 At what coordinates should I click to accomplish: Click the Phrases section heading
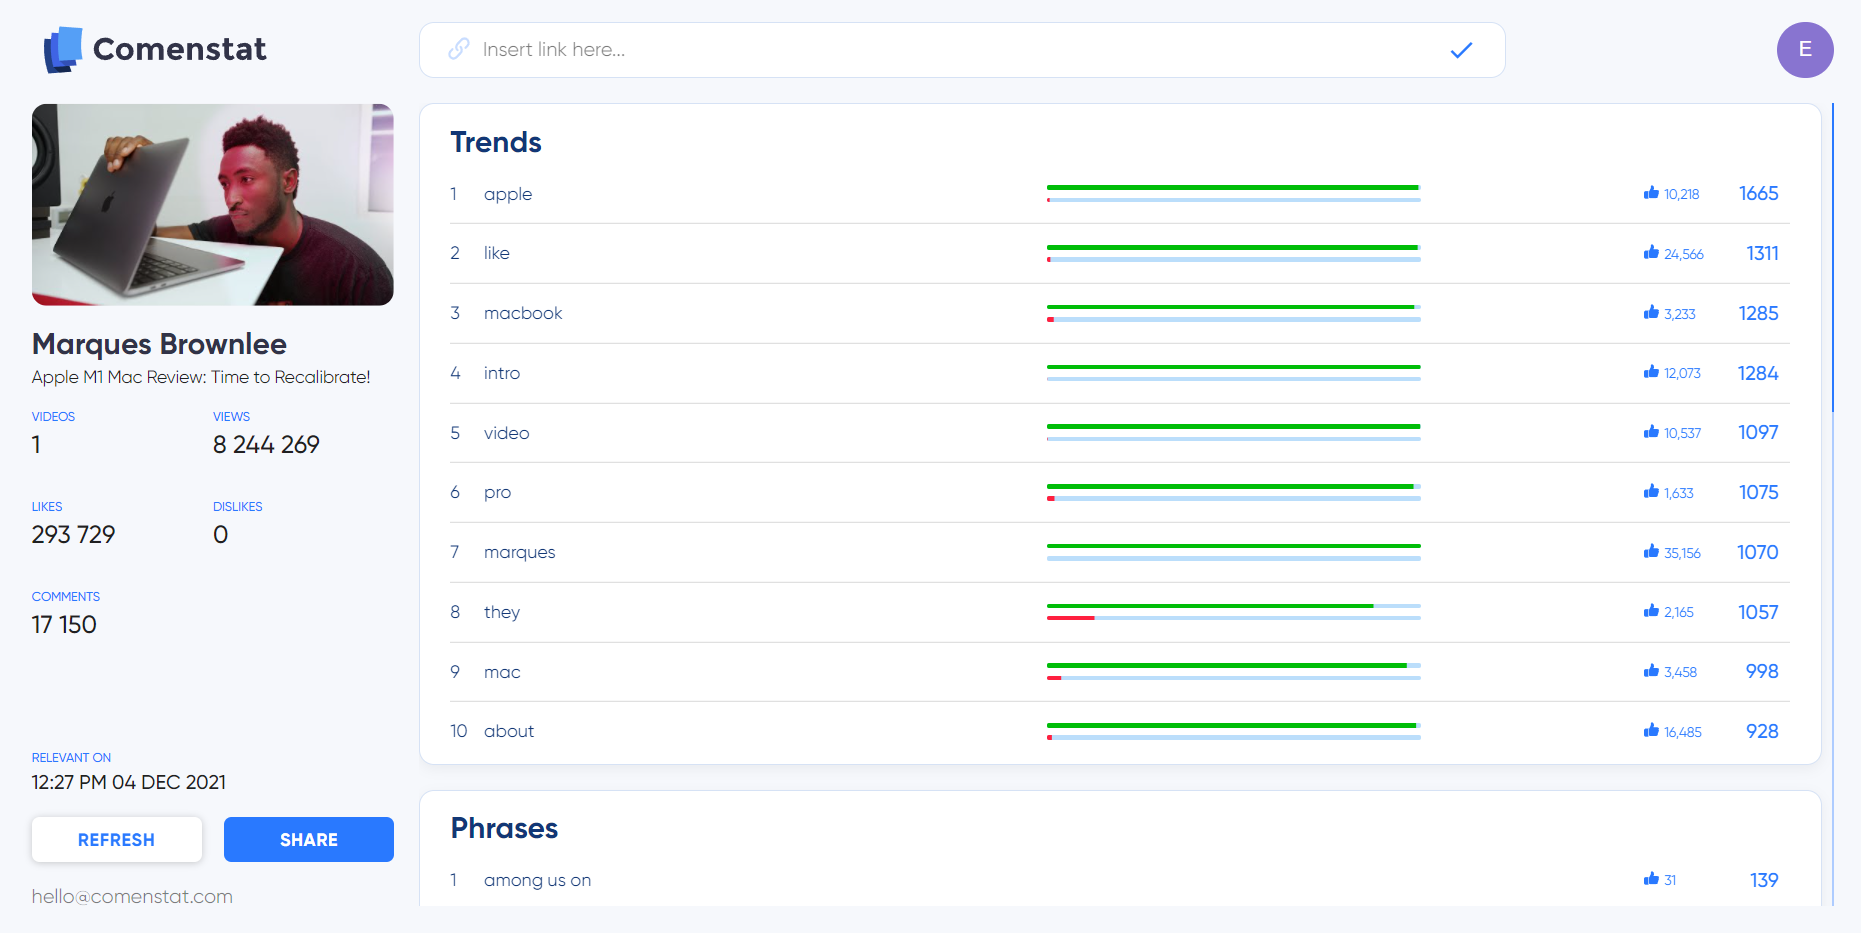tap(504, 828)
